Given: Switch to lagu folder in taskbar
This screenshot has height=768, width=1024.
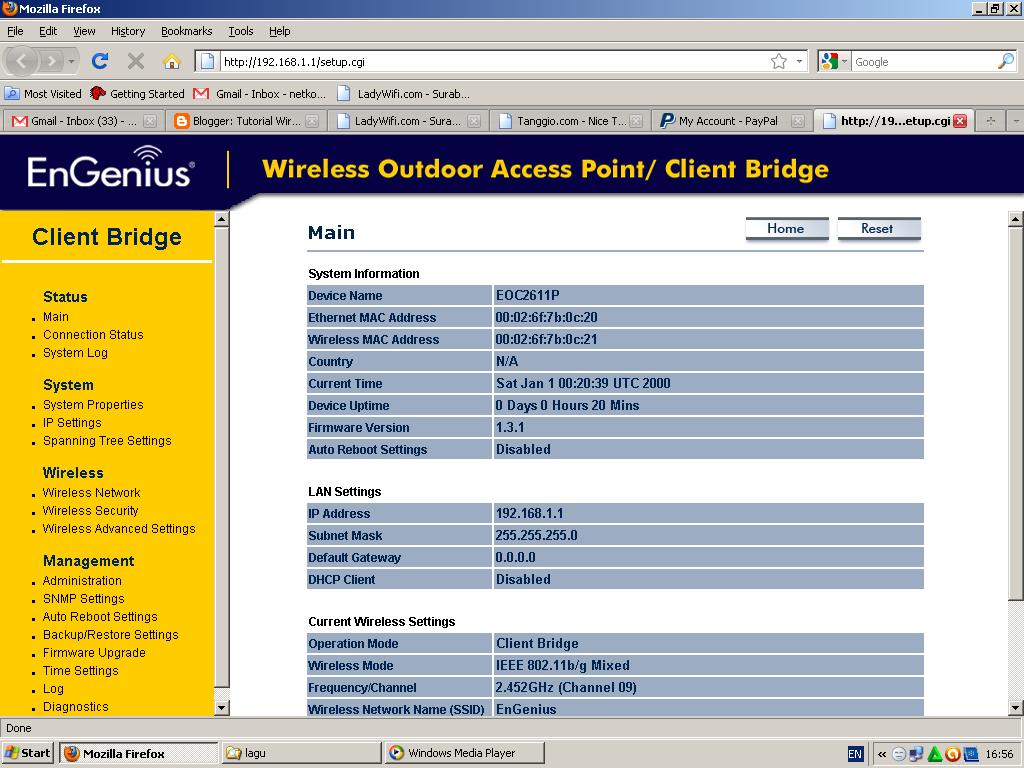Looking at the screenshot, I should (301, 753).
